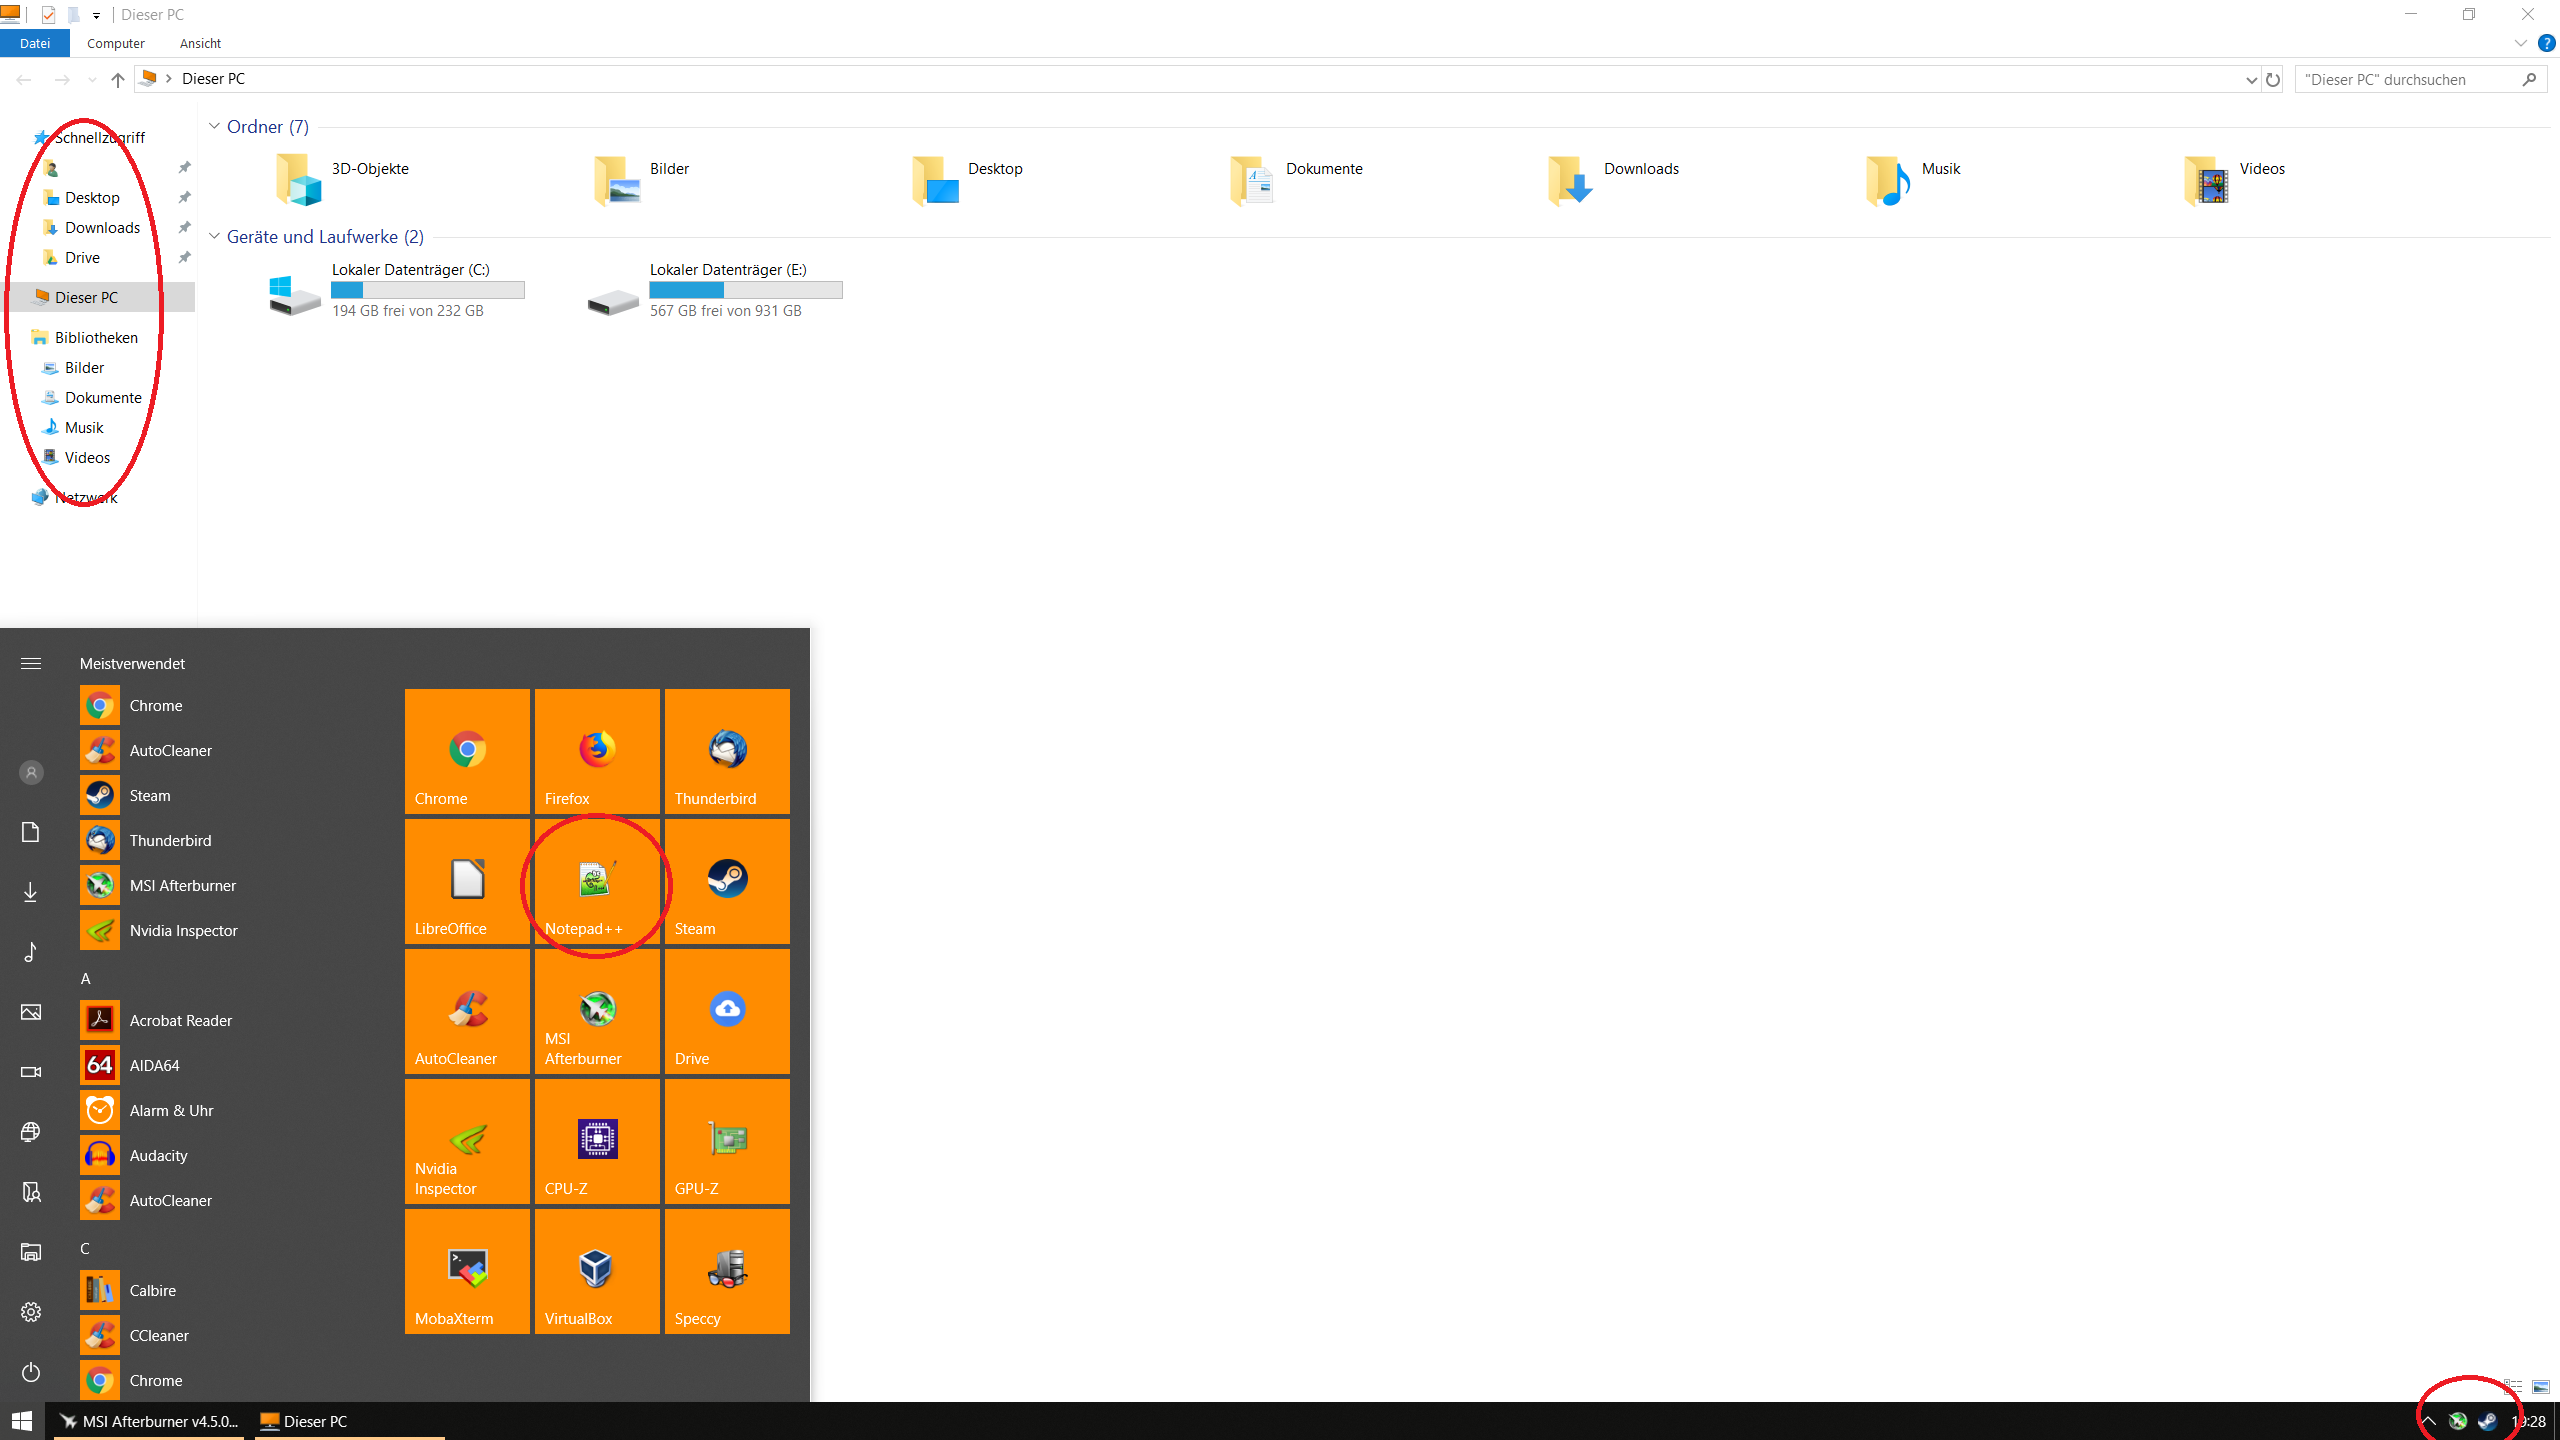
Task: Open the CPU-Z tile
Action: (597, 1141)
